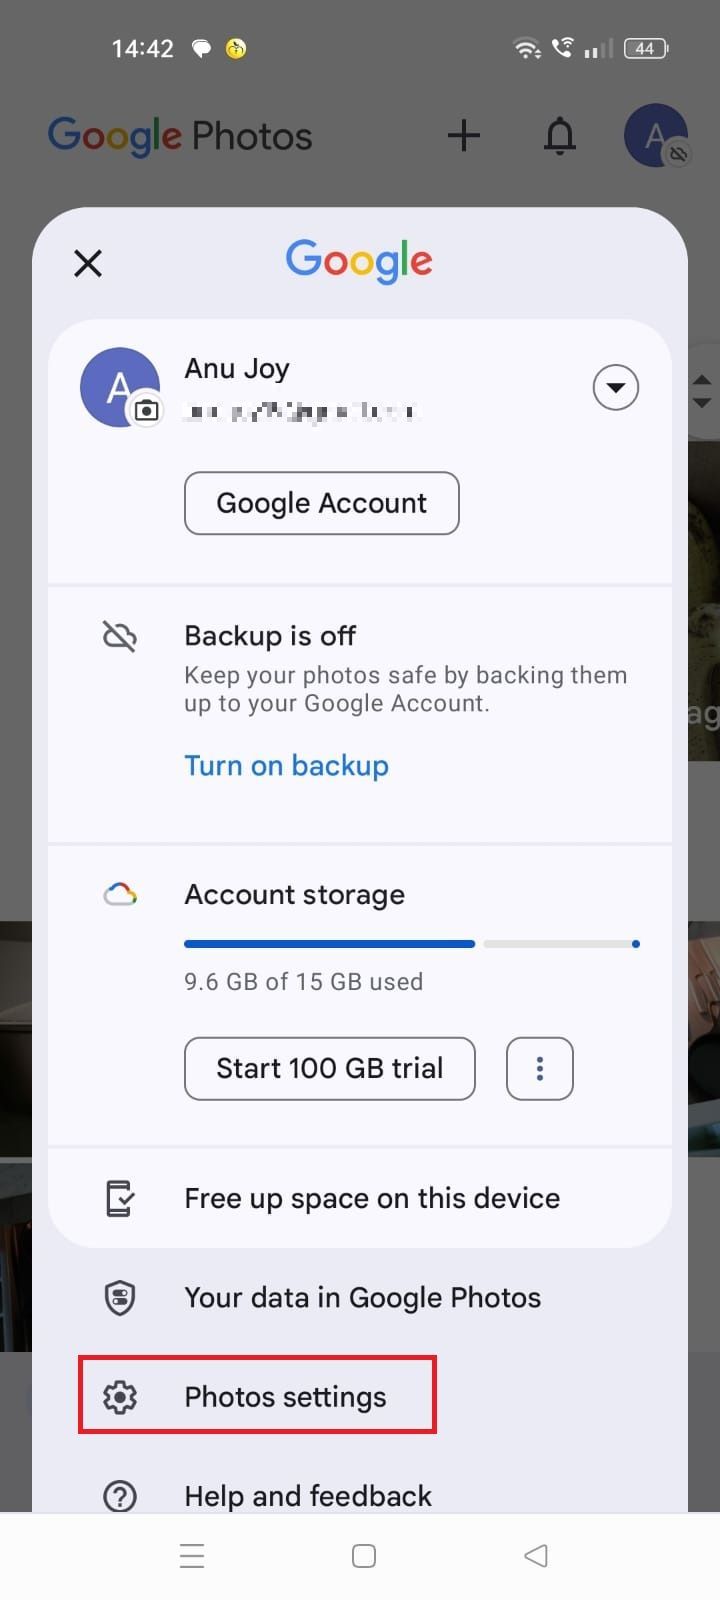This screenshot has width=720, height=1600.
Task: Open the Photos settings gear icon
Action: (120, 1396)
